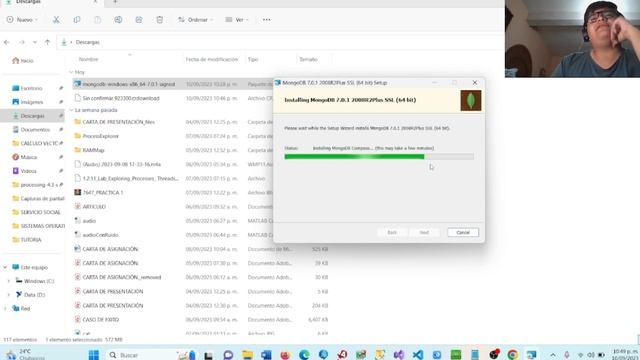Open Task View from the taskbar
Image resolution: width=640 pixels, height=360 pixels.
pyautogui.click(x=209, y=355)
